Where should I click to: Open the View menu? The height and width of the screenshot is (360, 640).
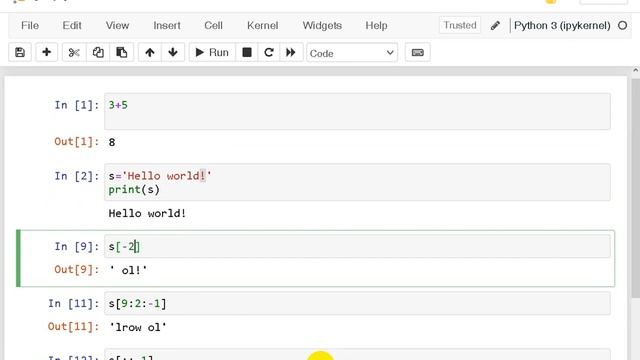pos(117,25)
